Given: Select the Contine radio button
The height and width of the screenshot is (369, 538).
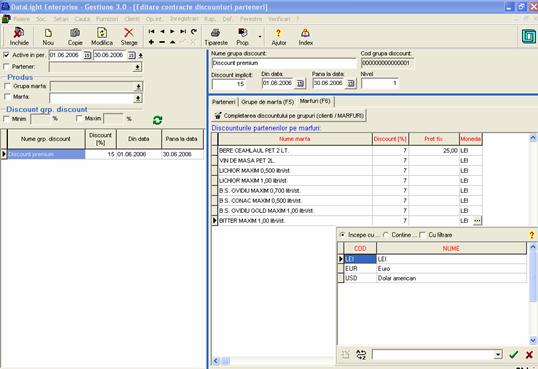Looking at the screenshot, I should (x=386, y=235).
